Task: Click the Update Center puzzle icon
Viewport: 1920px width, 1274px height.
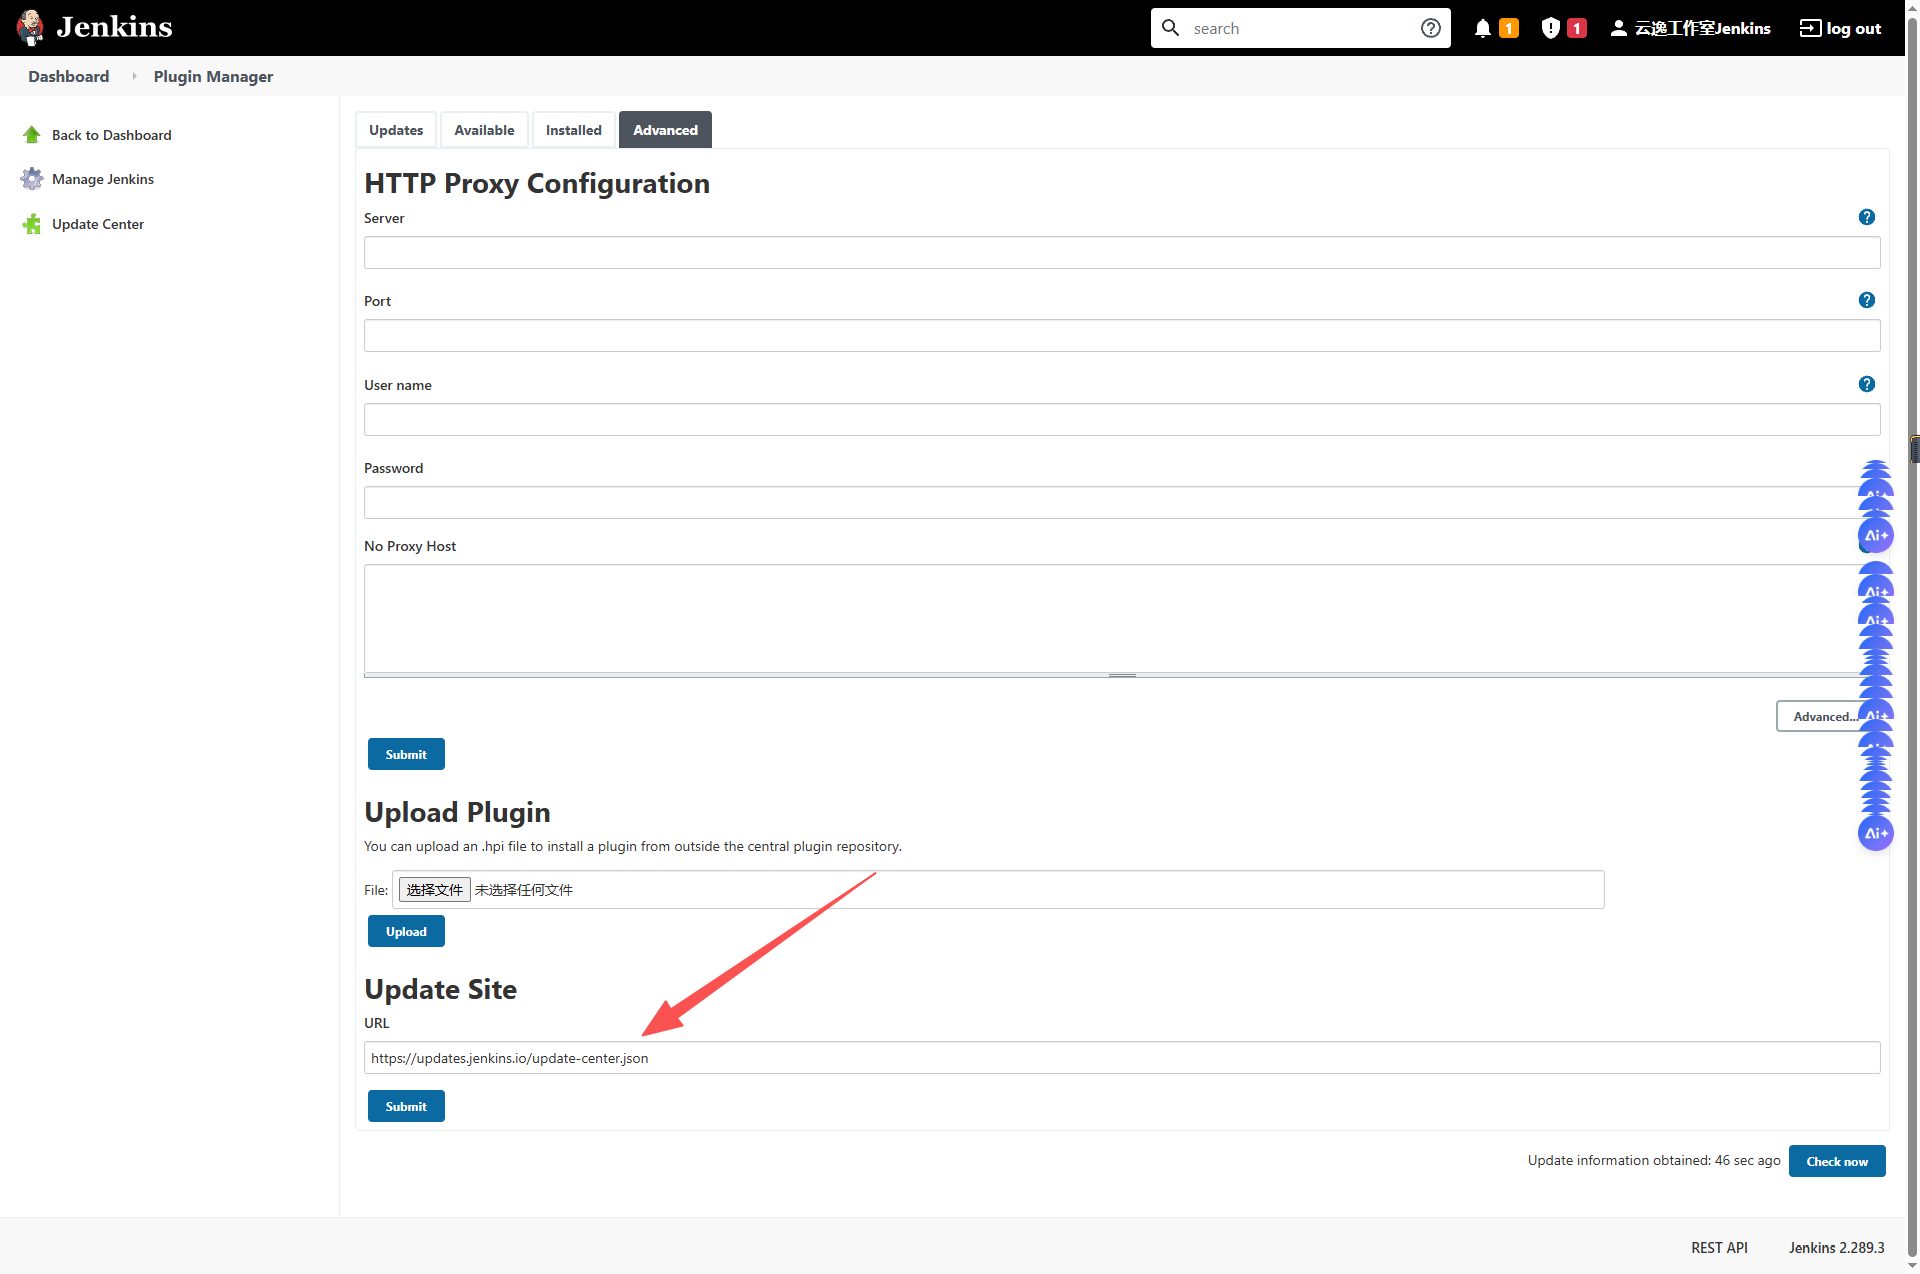Action: [x=32, y=224]
